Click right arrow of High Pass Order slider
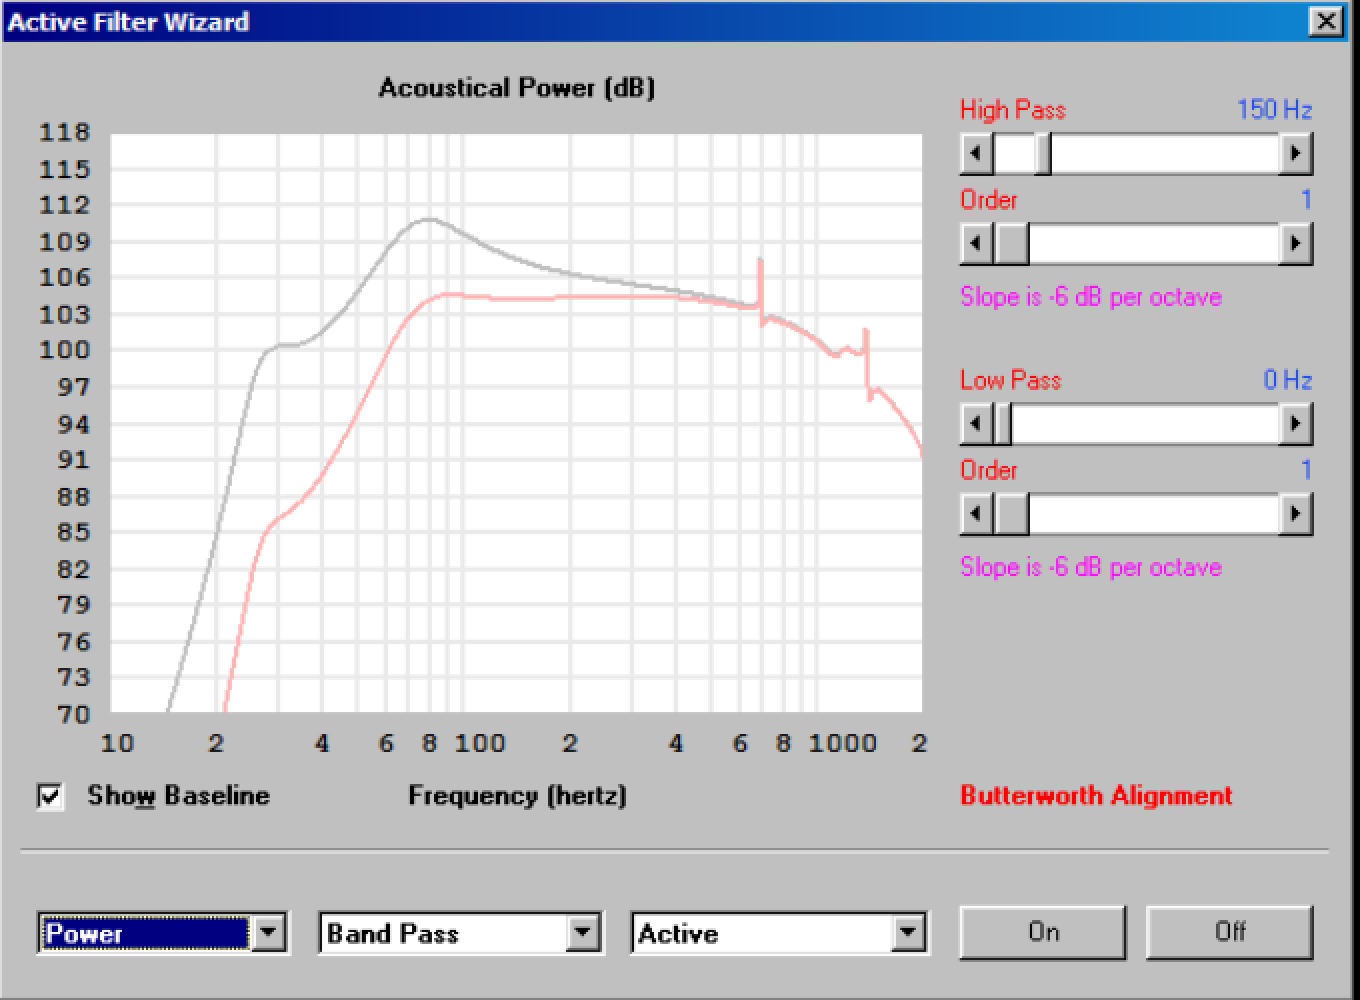Viewport: 1360px width, 1000px height. (x=1295, y=243)
